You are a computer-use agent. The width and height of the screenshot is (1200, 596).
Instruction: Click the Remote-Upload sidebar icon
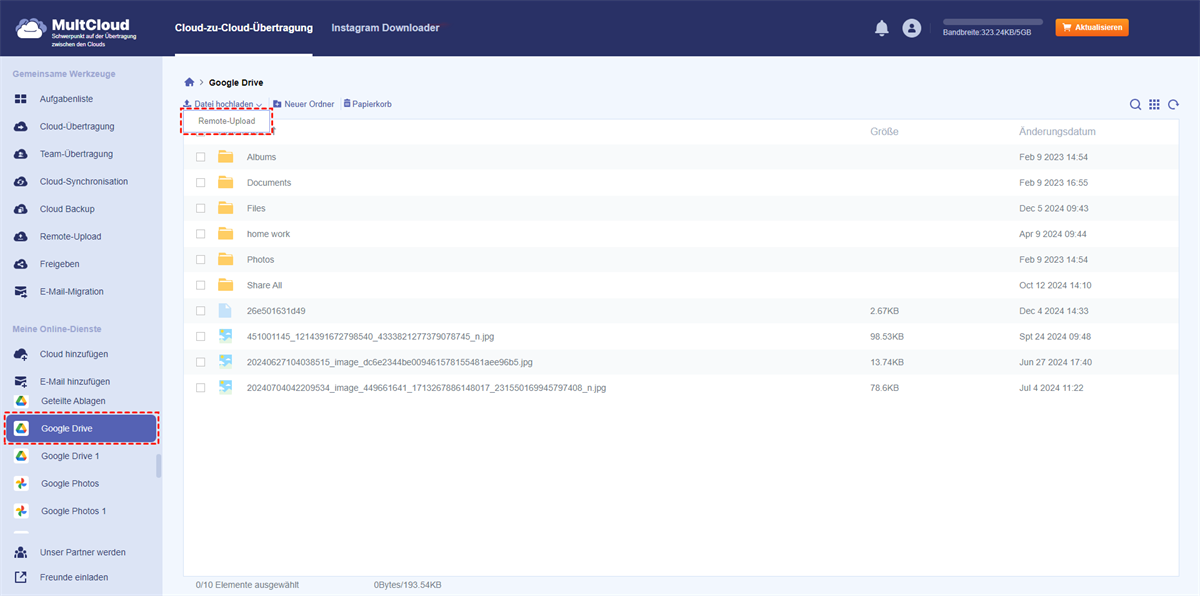(21, 237)
